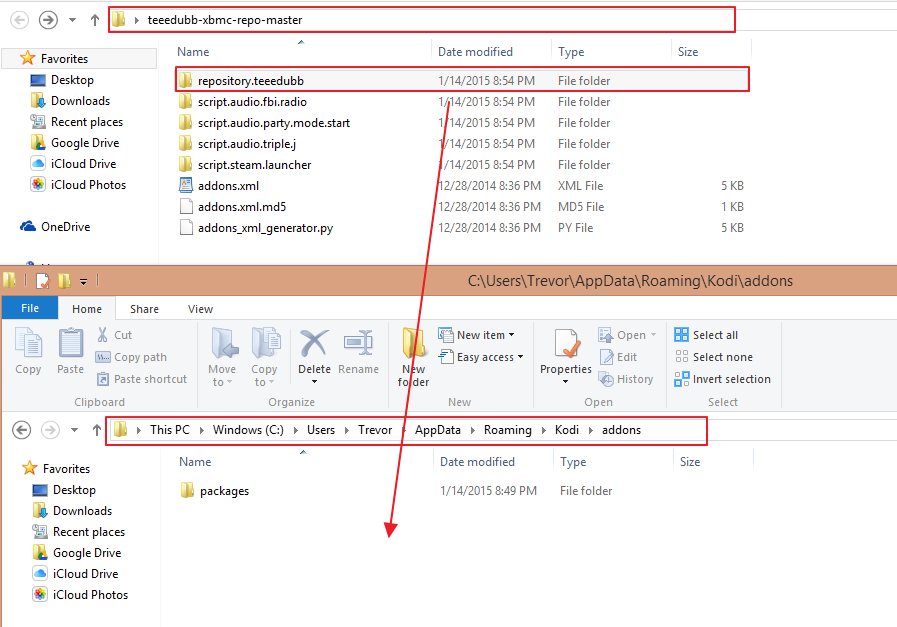Select OneDrive in the upper navigation pane
The height and width of the screenshot is (627, 897).
click(55, 227)
